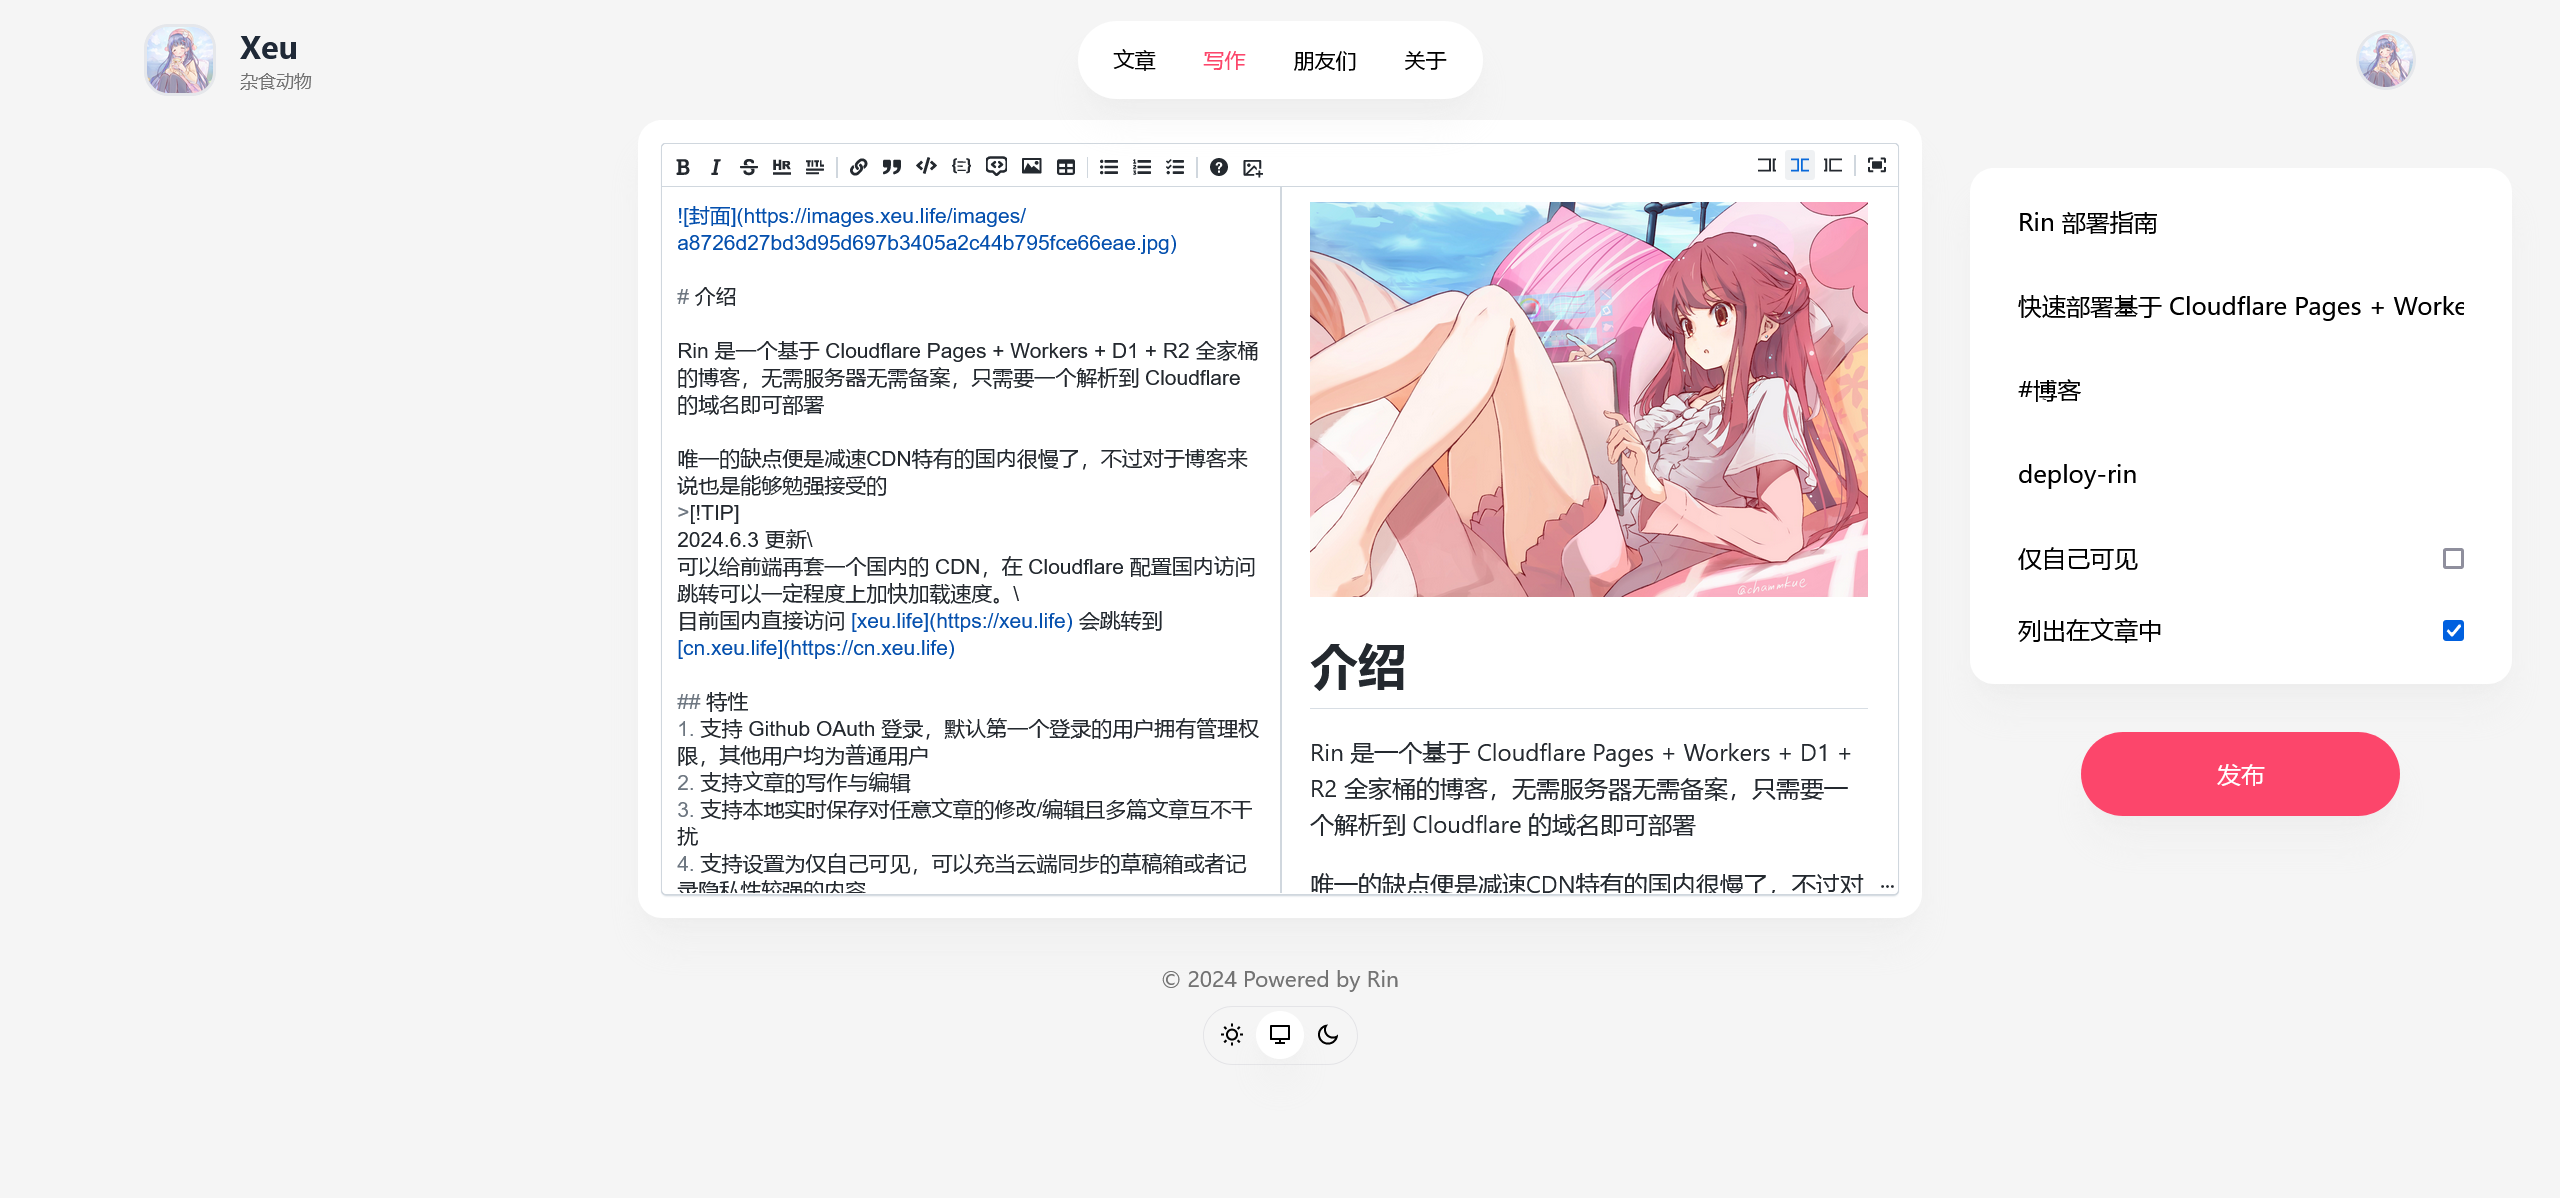
Task: Select the system theme monitor icon
Action: coord(1280,1035)
